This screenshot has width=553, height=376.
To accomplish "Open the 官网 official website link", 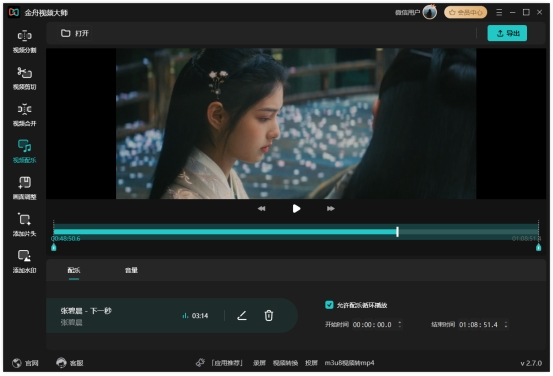I will [32, 363].
